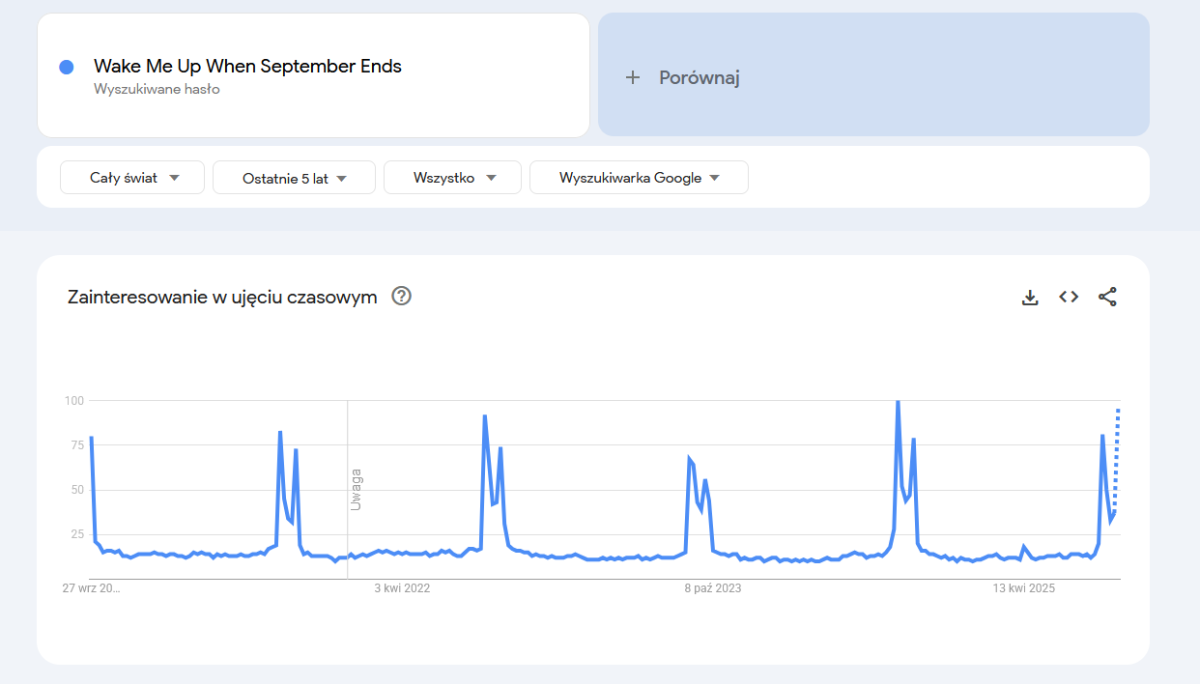The height and width of the screenshot is (684, 1200).
Task: Click the Zainteresowanie w ujęciu czasowym heading
Action: click(x=222, y=297)
